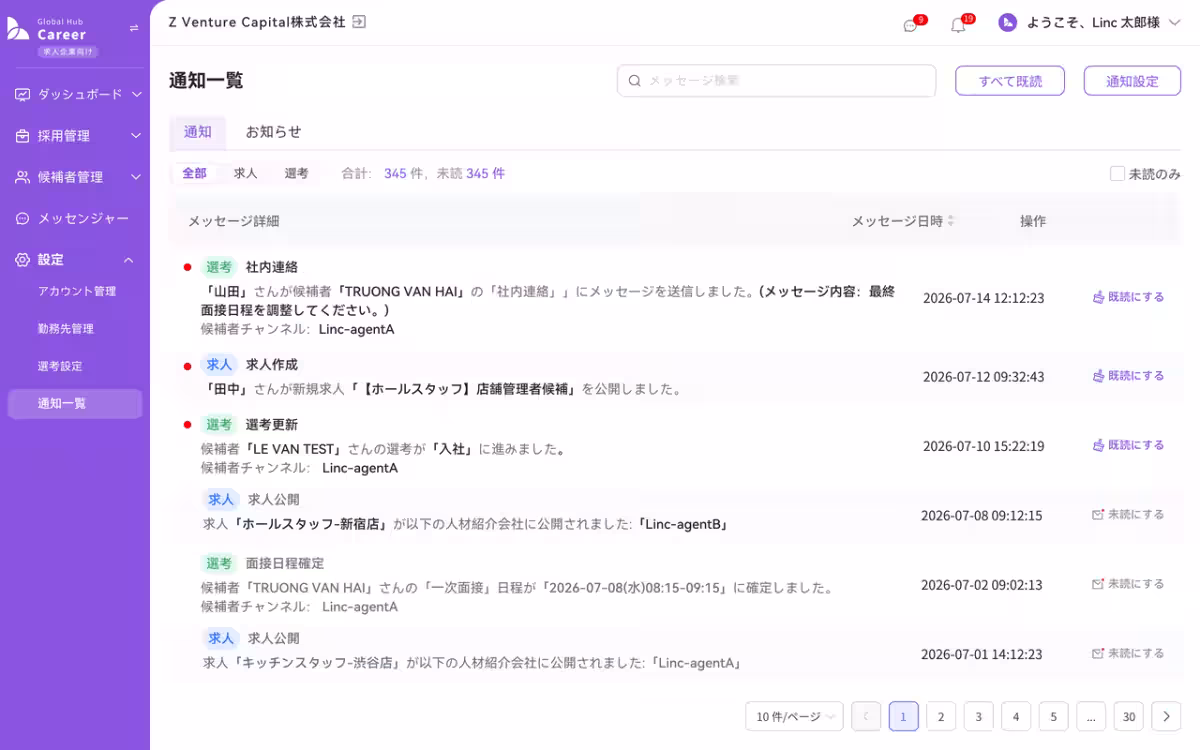Mark 求人作成 notification as read
This screenshot has width=1200, height=750.
click(x=1128, y=376)
